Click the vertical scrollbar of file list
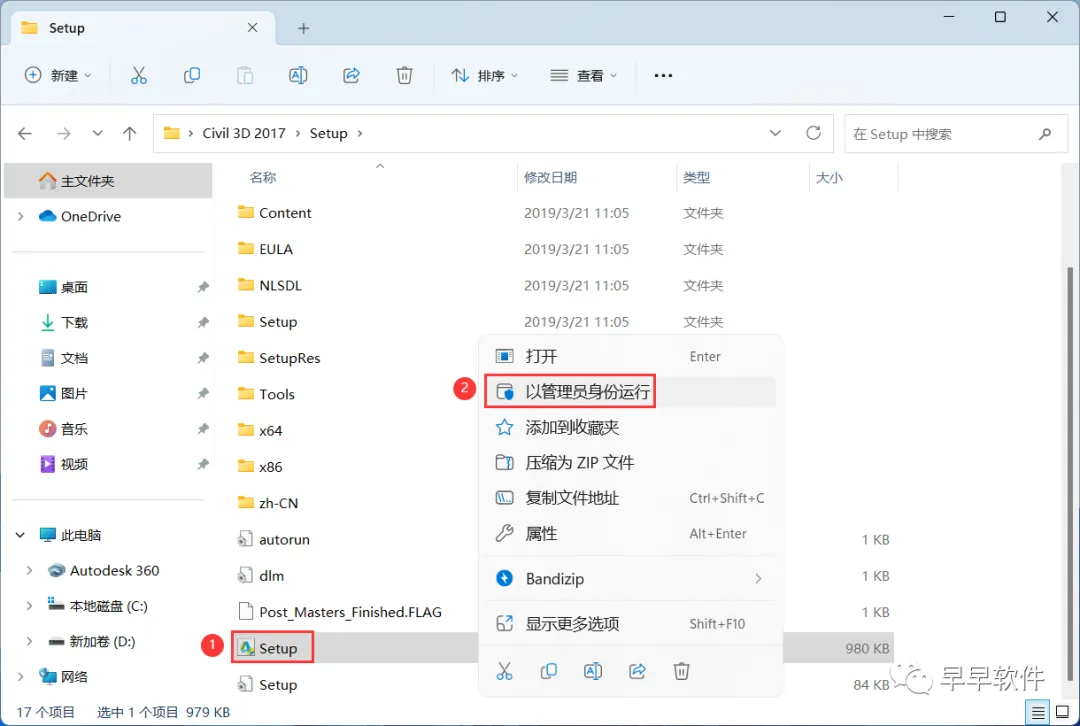This screenshot has width=1080, height=726. pyautogui.click(x=1070, y=475)
